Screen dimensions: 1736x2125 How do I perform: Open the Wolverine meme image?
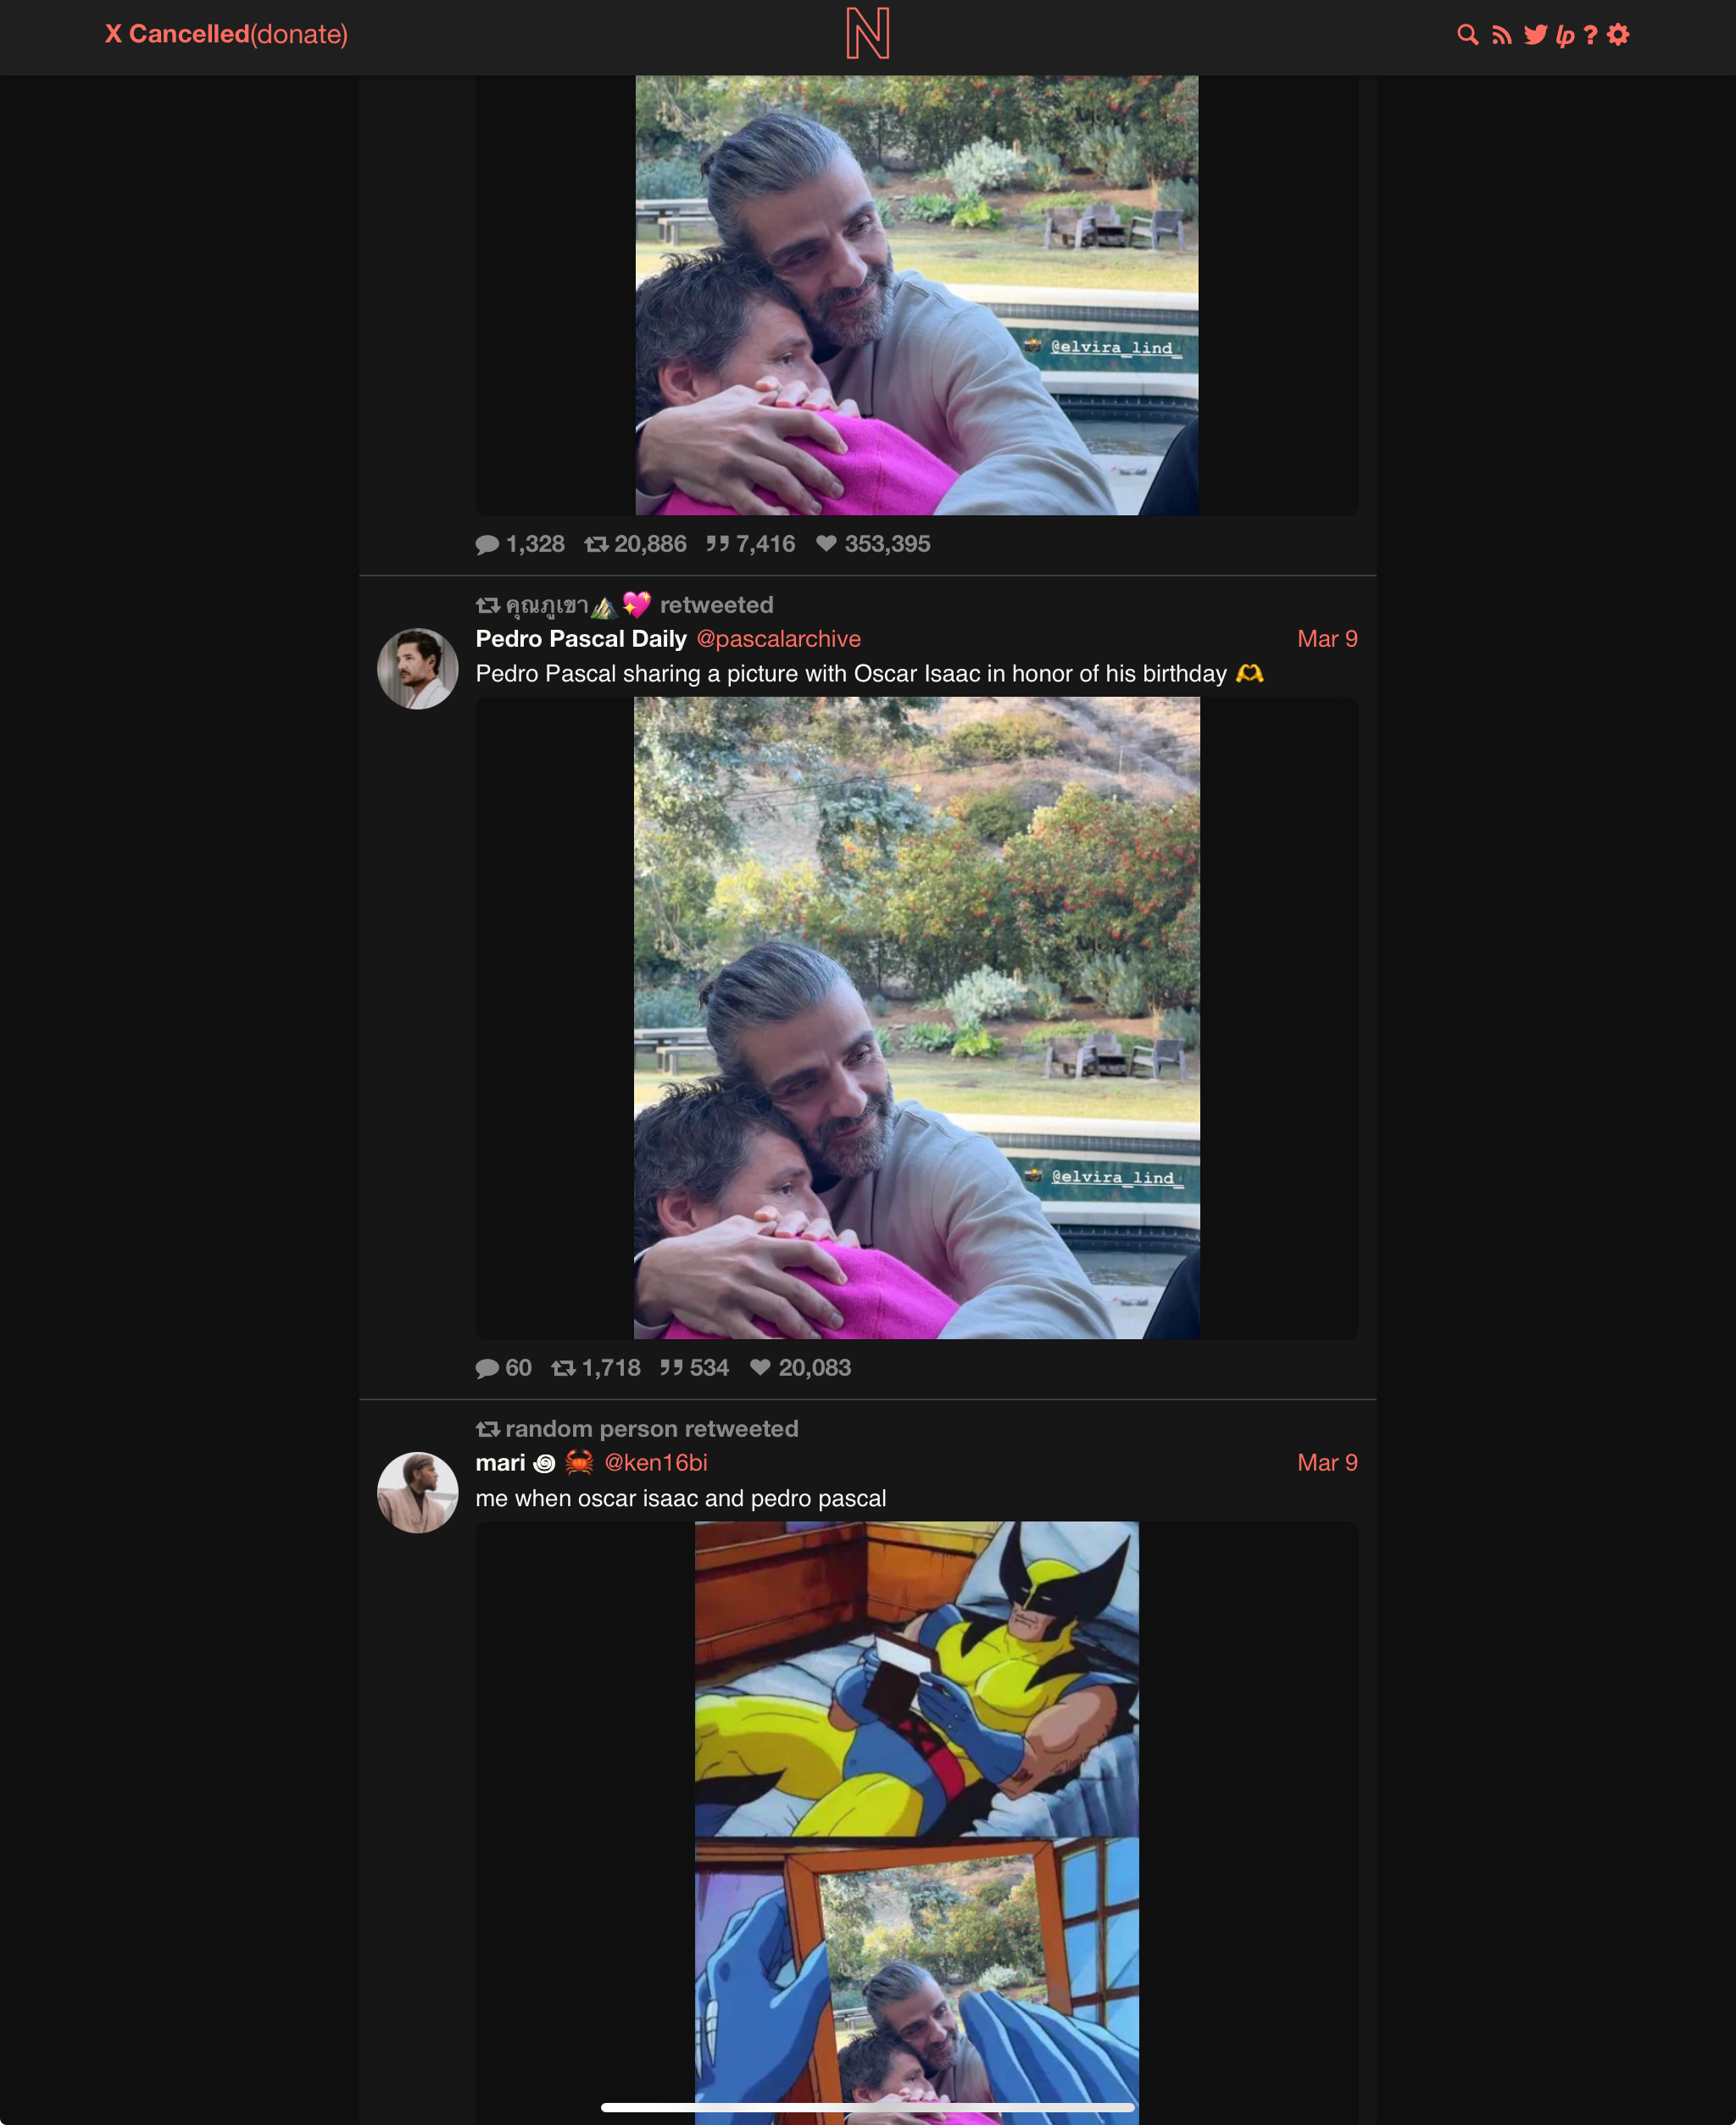tap(917, 1823)
